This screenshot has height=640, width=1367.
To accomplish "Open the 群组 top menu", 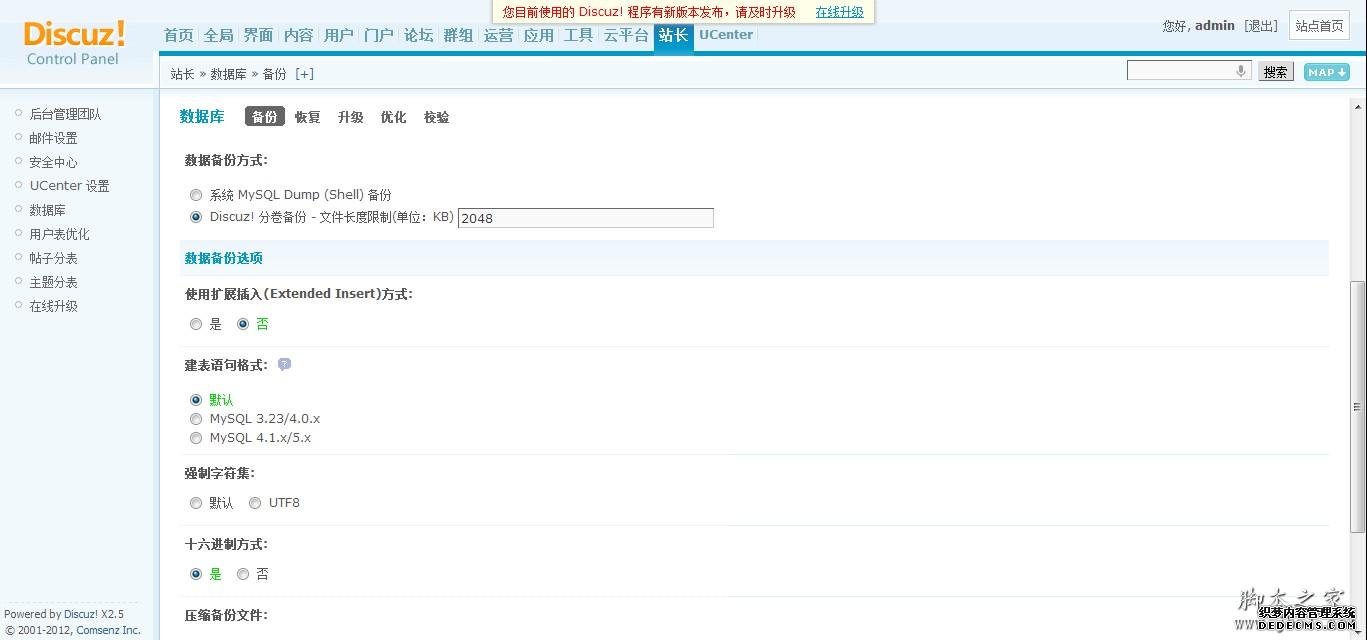I will [x=458, y=35].
